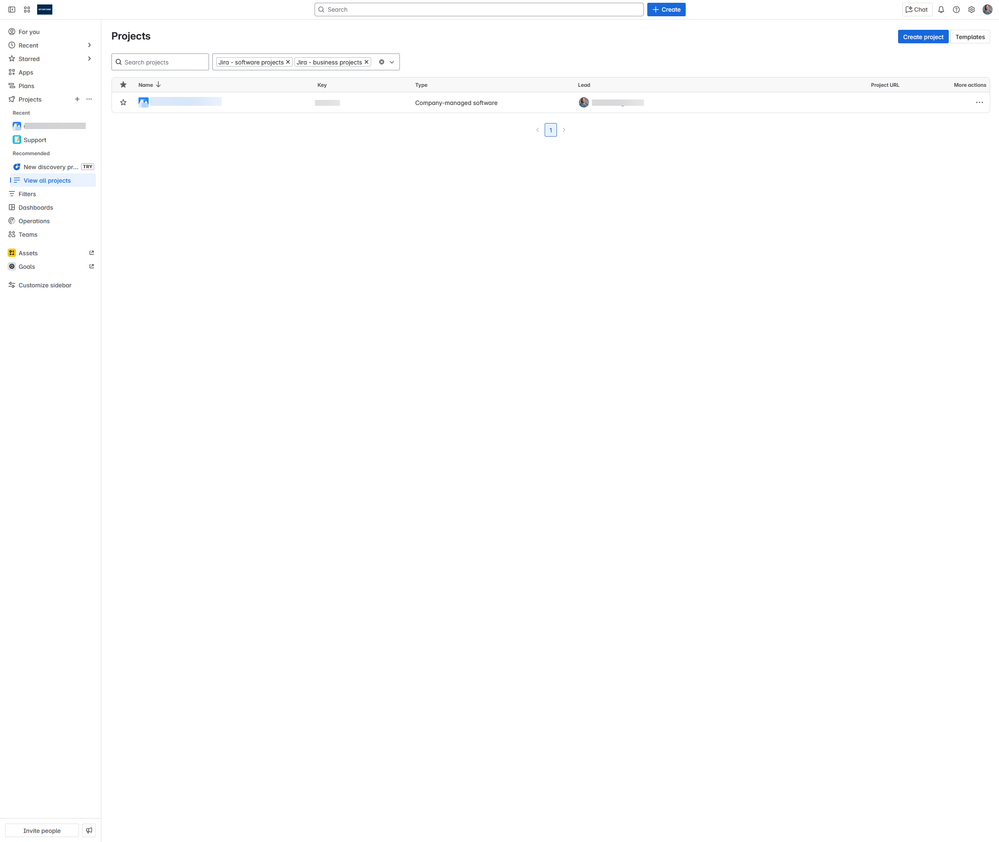This screenshot has height=842, width=999.
Task: Open notifications bell icon
Action: click(941, 10)
